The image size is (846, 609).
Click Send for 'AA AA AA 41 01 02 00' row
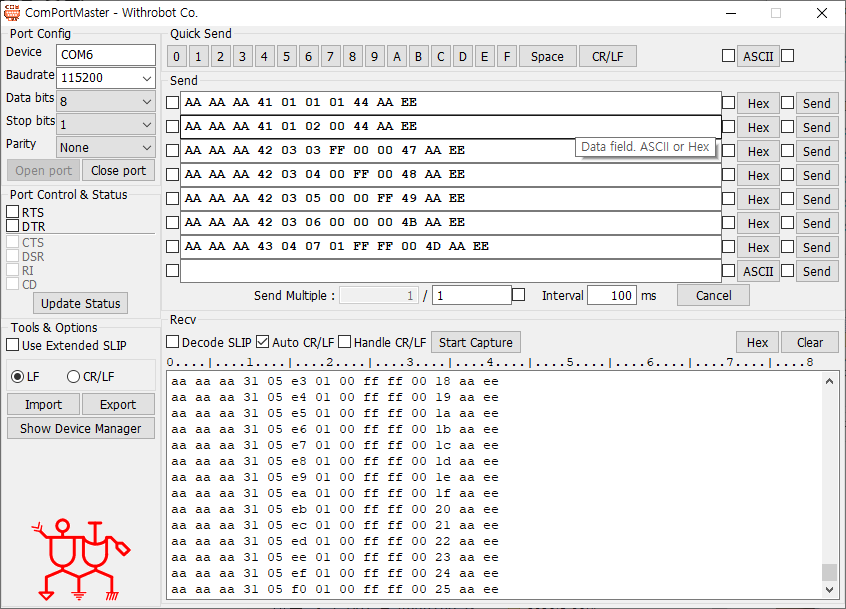point(816,128)
